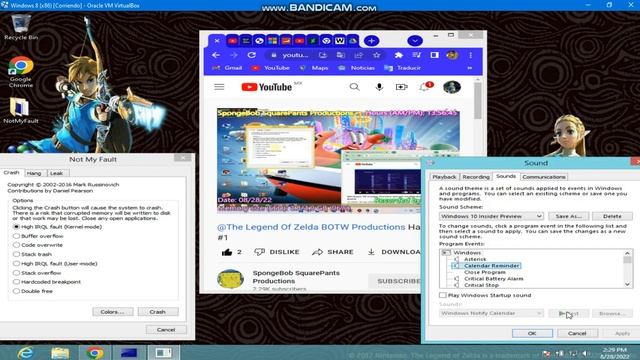Open the Chrome three-dot menu
This screenshot has width=640, height=360.
[x=471, y=55]
